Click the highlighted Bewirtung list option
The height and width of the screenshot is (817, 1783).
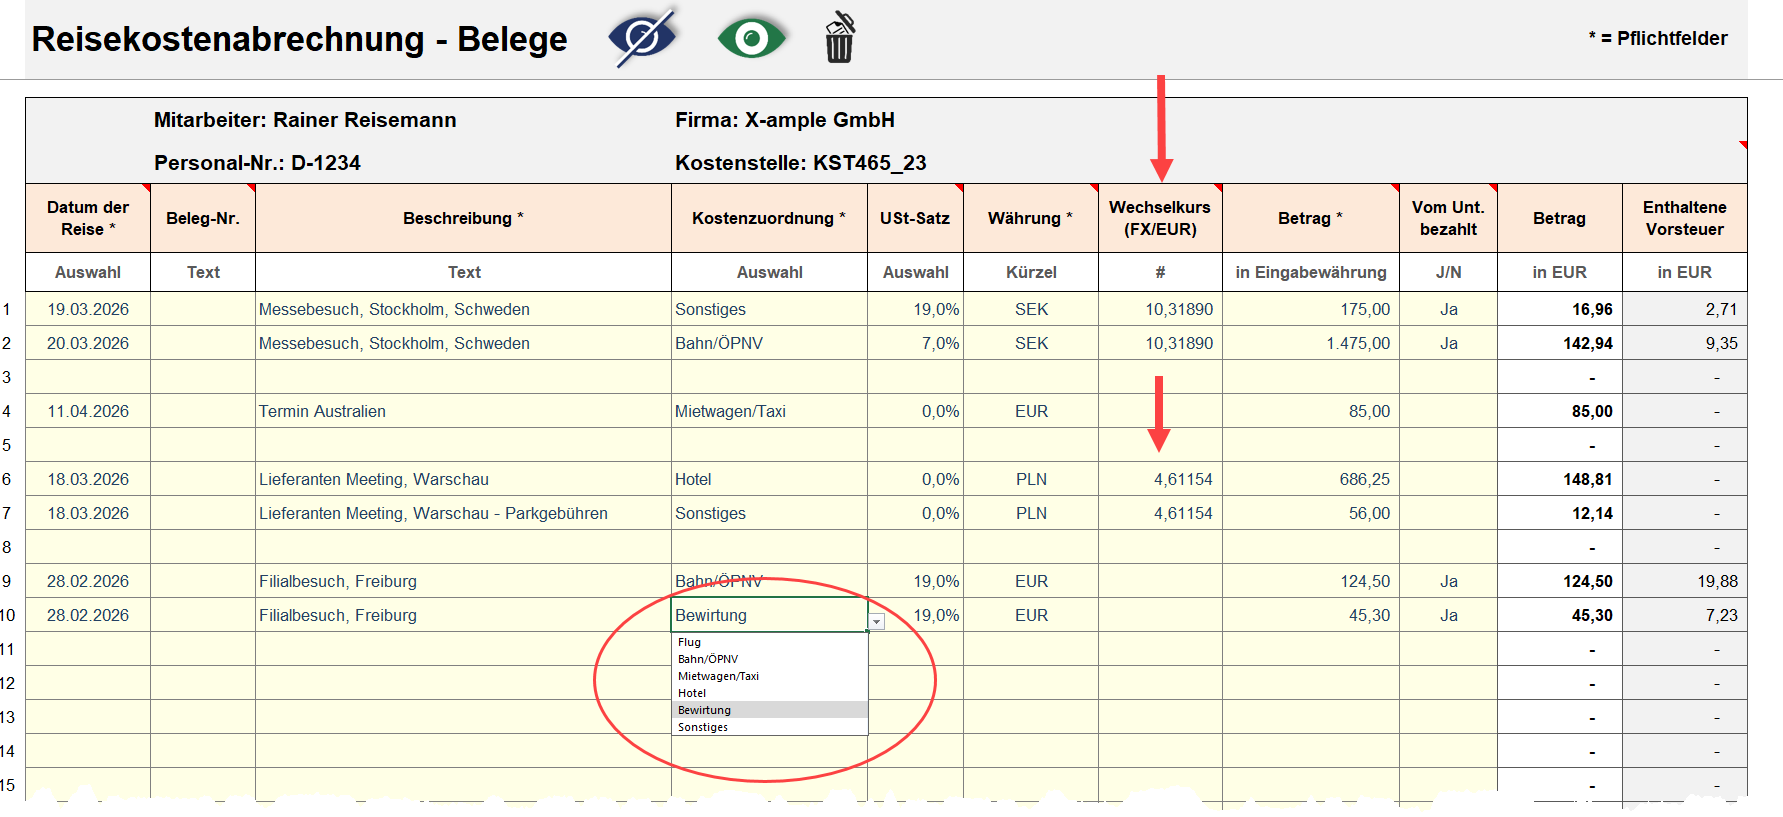[705, 710]
